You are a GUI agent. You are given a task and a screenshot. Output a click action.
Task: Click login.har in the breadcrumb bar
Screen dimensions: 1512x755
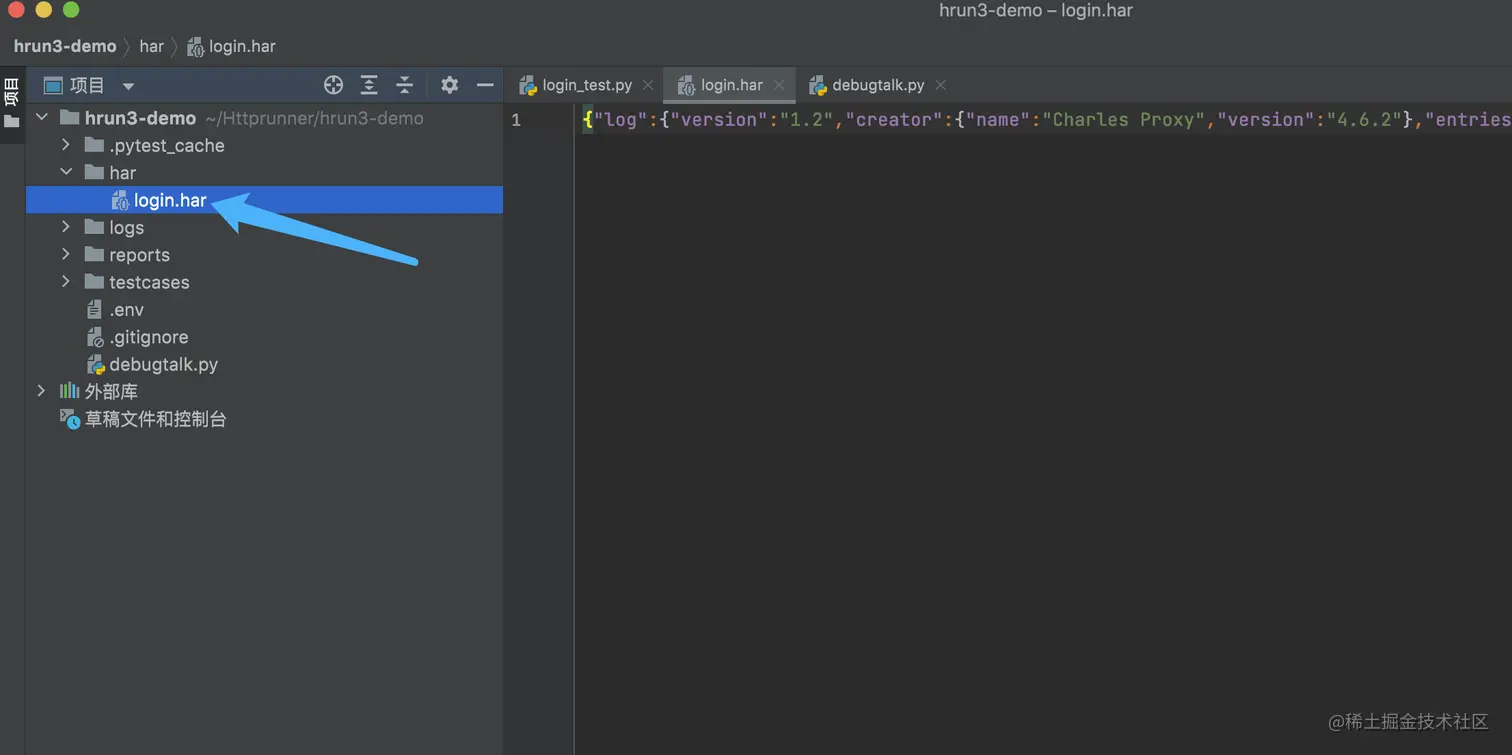232,46
